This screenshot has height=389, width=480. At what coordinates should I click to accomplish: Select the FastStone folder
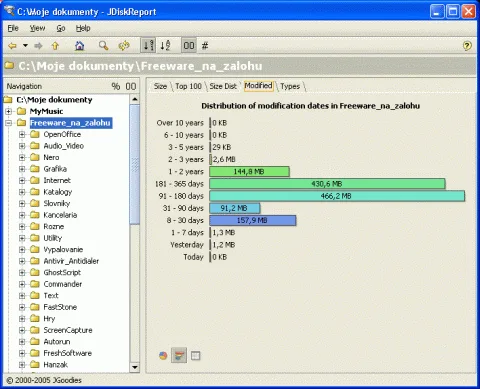point(60,307)
